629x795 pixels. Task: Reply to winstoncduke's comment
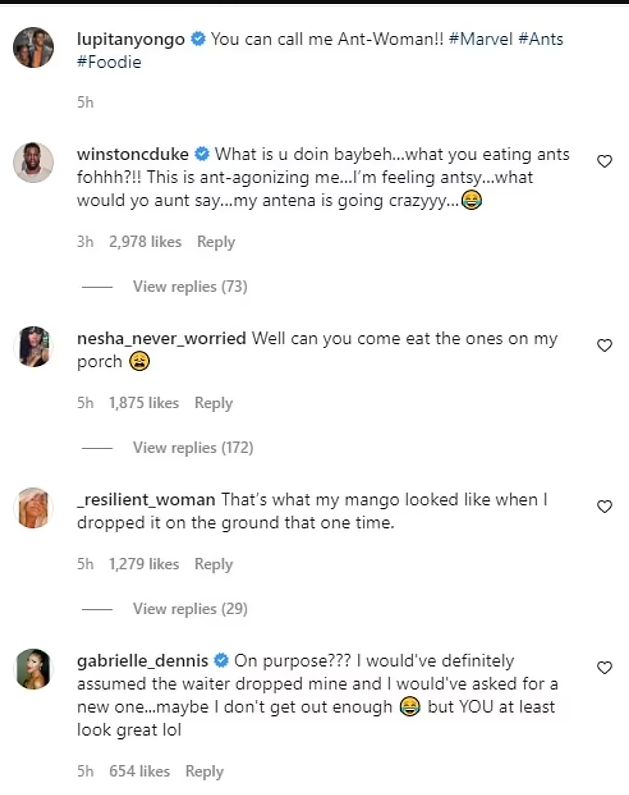tap(216, 242)
